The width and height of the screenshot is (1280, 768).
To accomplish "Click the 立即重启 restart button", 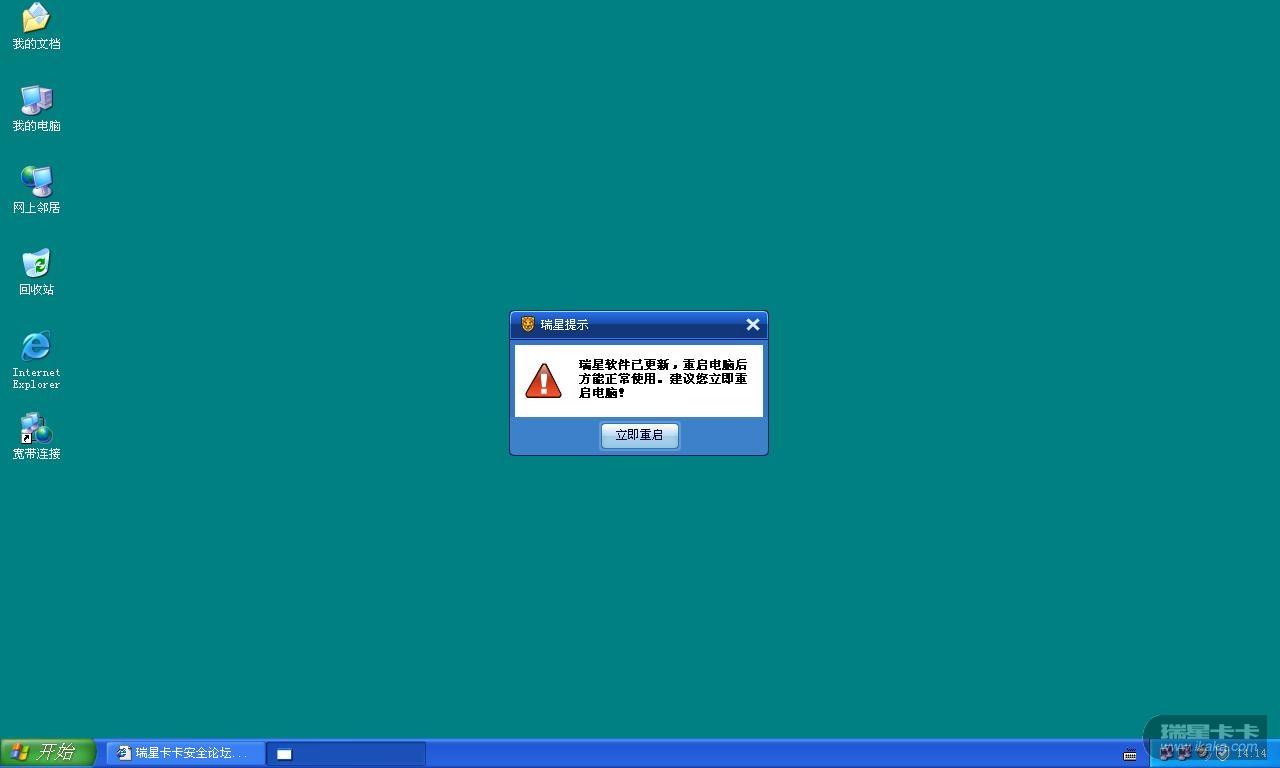I will [x=640, y=435].
